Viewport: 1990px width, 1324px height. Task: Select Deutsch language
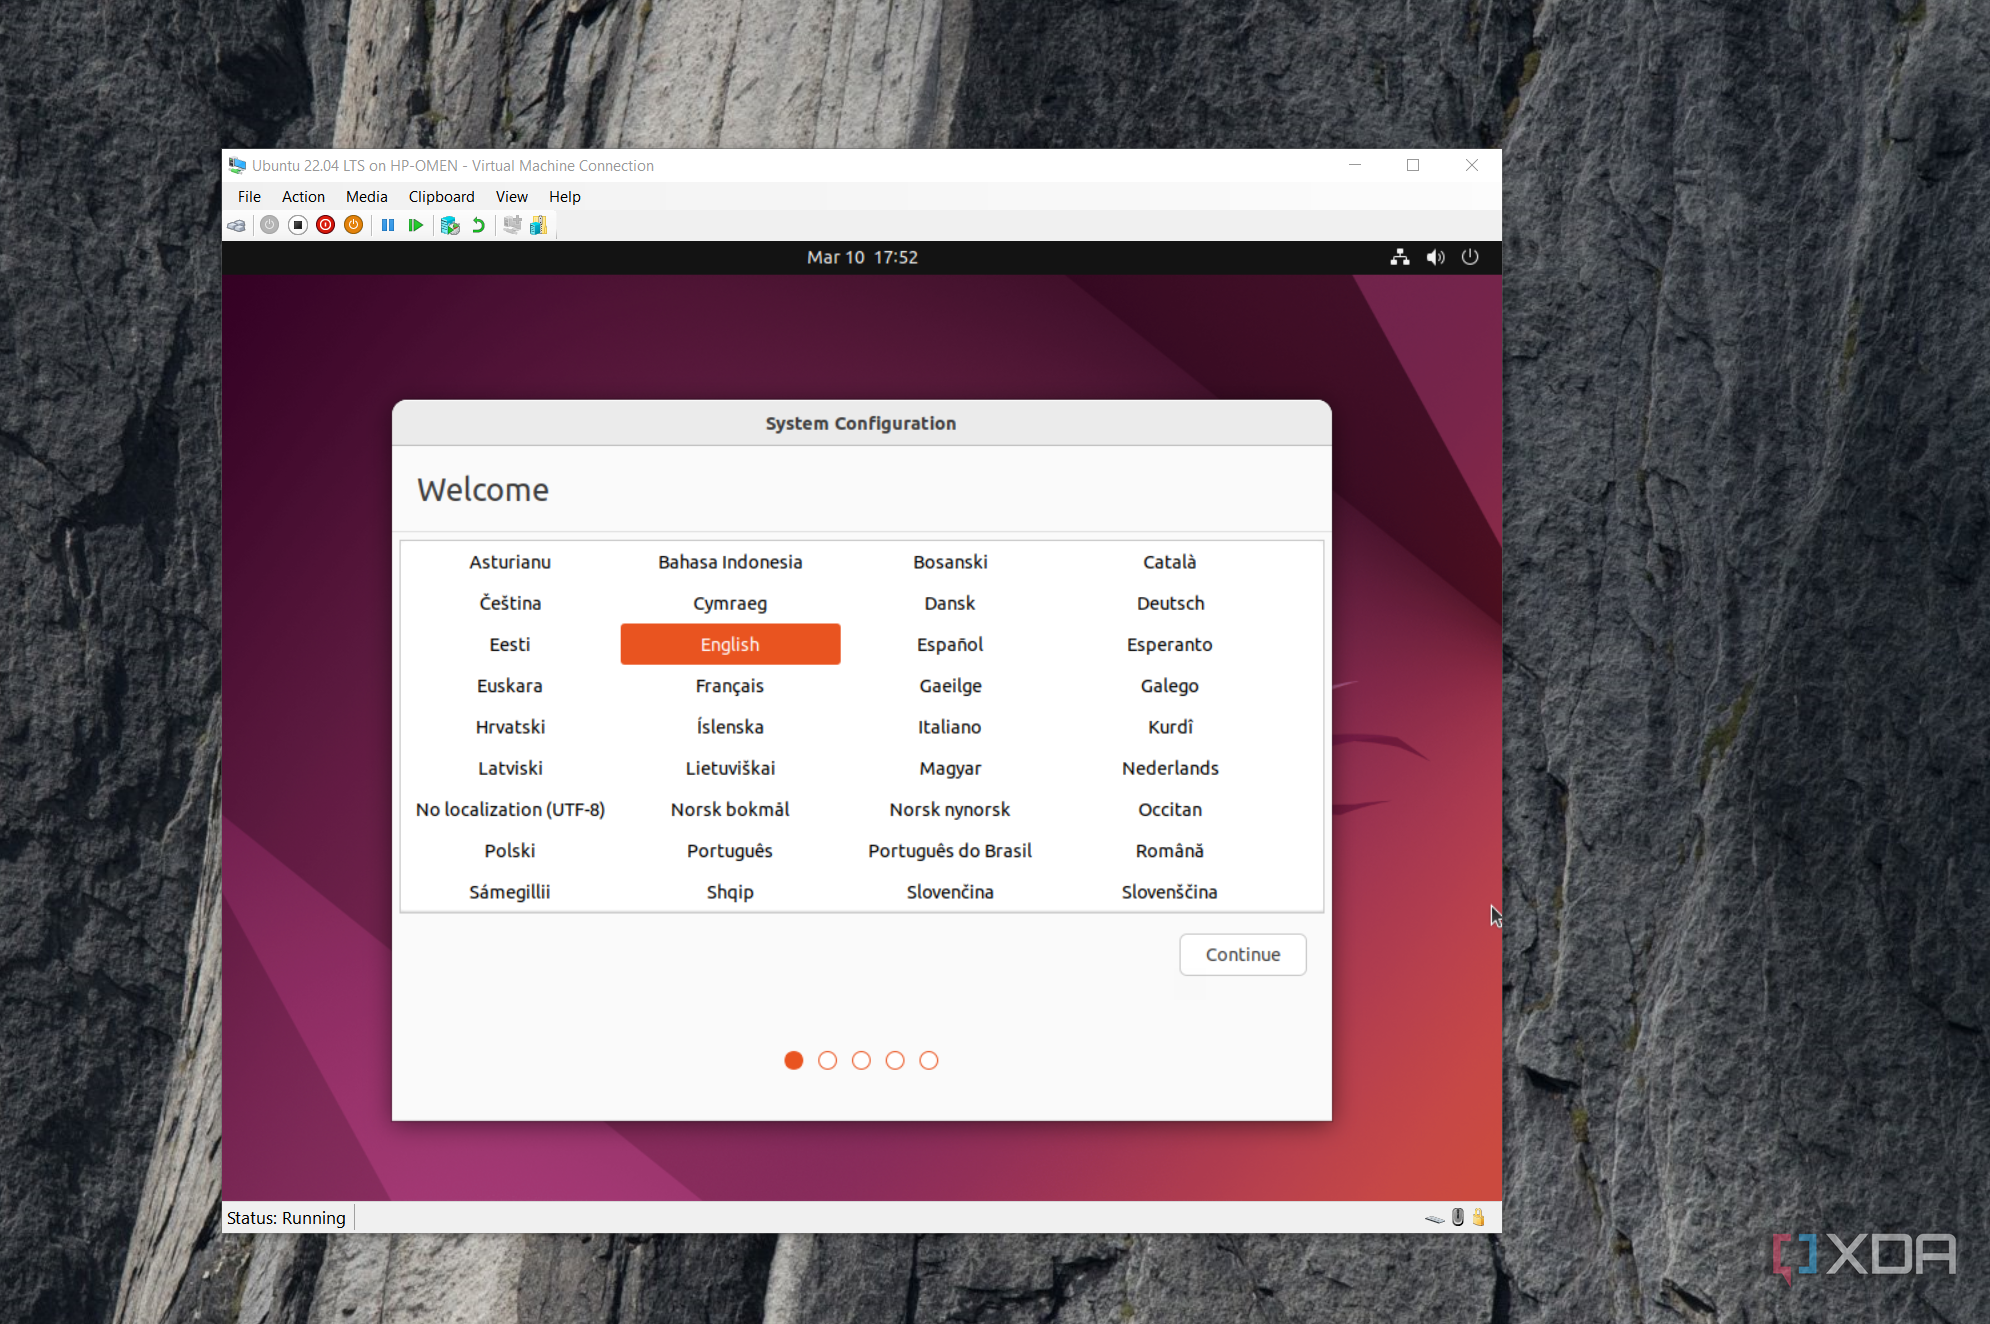click(1170, 603)
